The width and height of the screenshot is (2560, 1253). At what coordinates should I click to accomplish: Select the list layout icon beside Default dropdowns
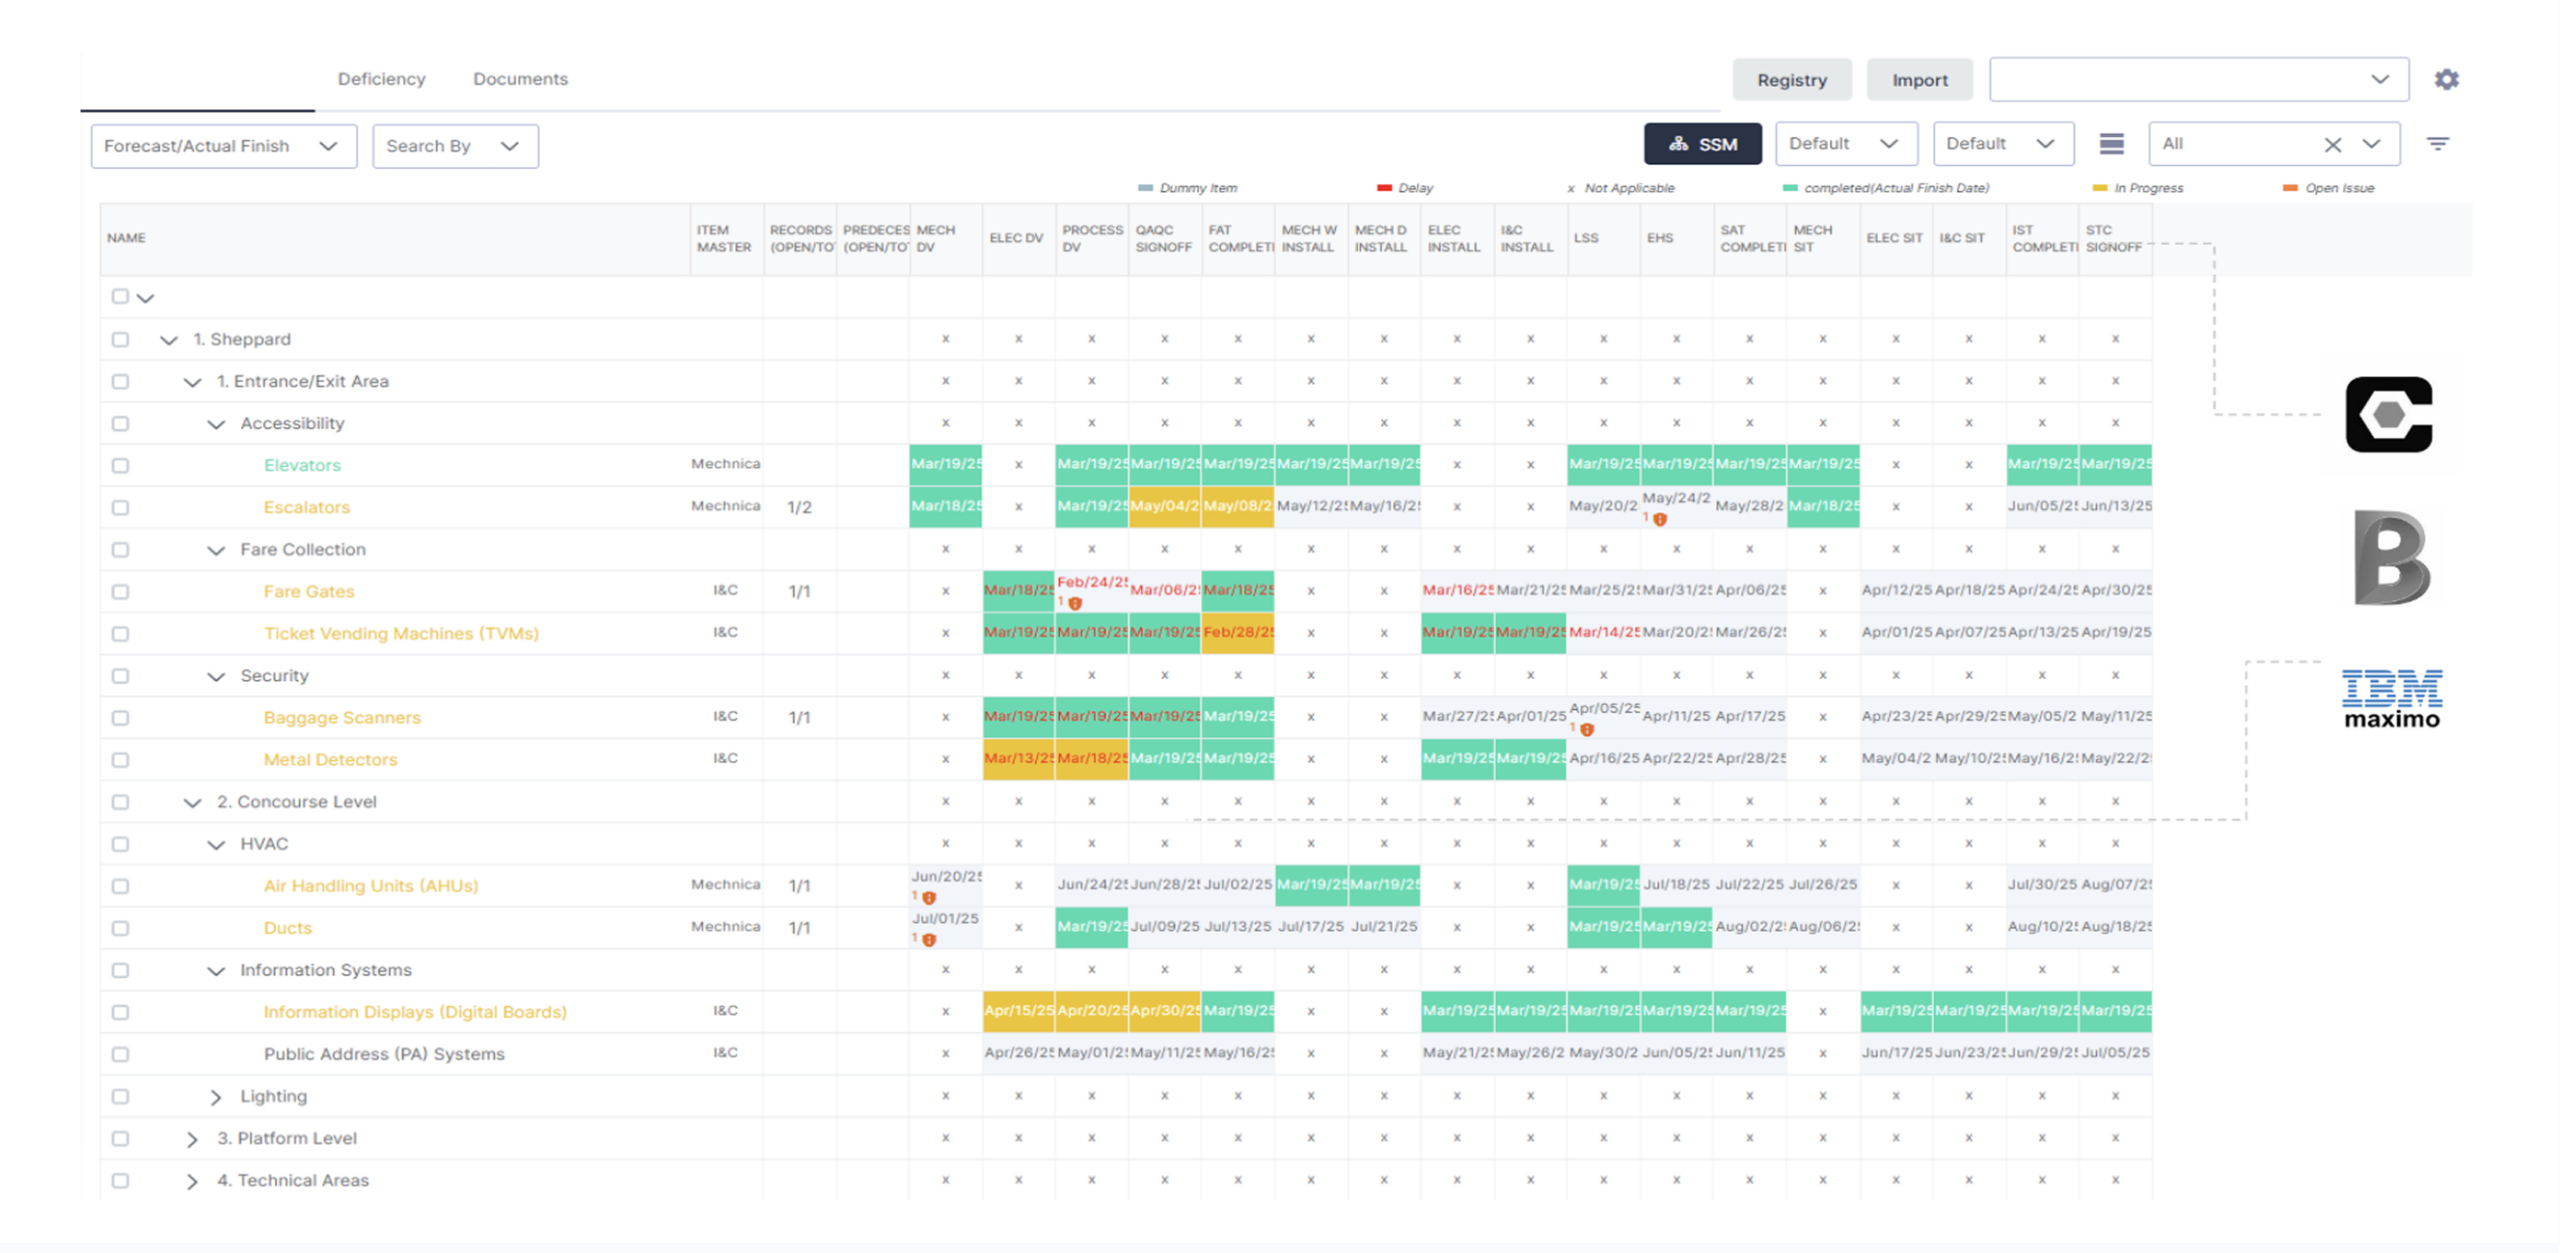[x=2112, y=143]
